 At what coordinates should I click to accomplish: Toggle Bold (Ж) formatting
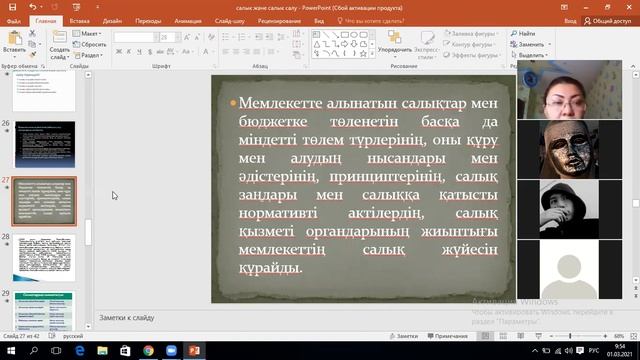(118, 51)
